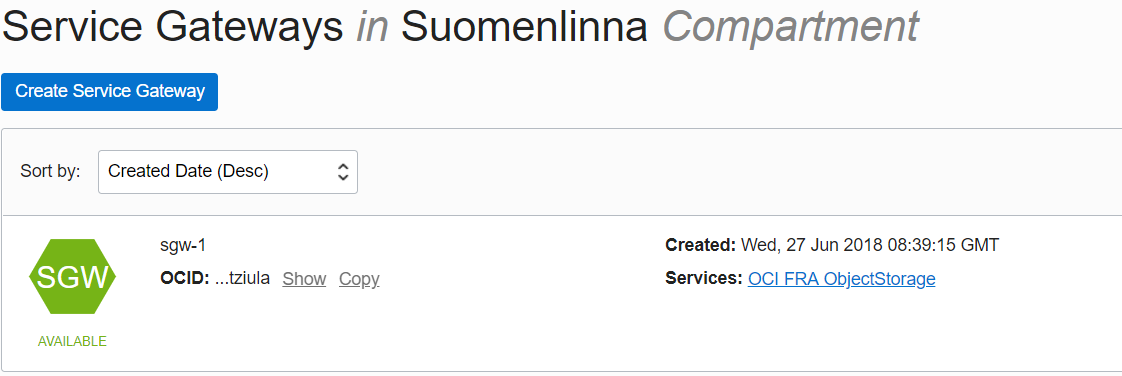Open the OCI FRA ObjectStorage service link
Image resolution: width=1122 pixels, height=376 pixels.
(x=842, y=279)
